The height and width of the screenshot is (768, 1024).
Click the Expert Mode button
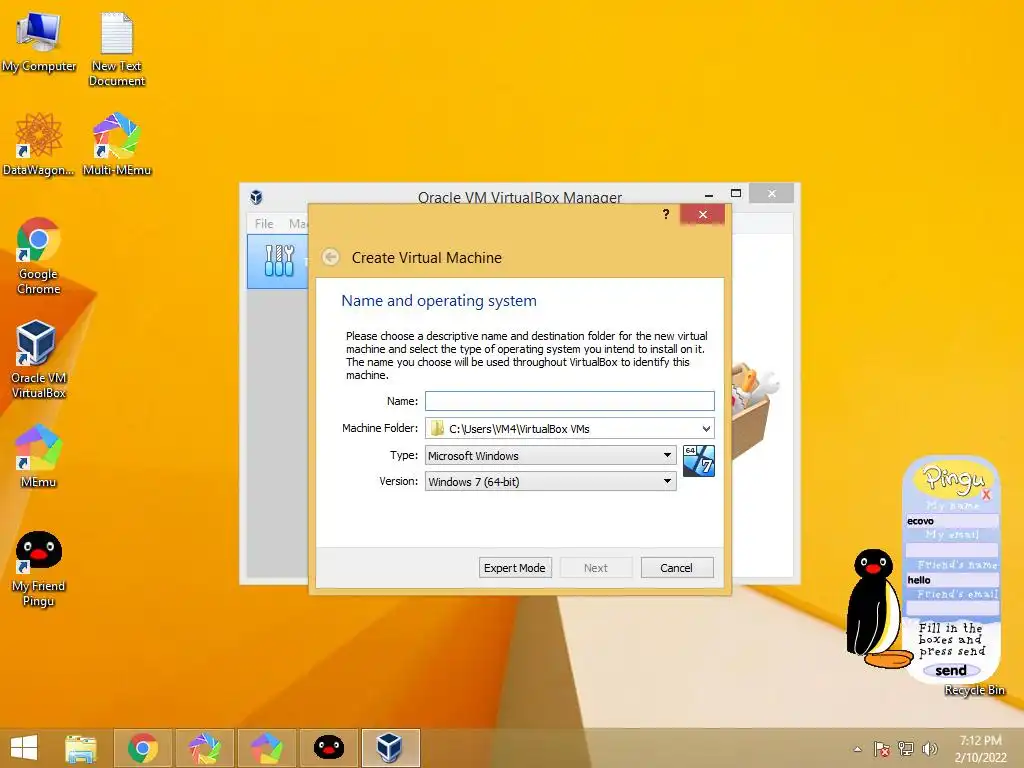tap(515, 568)
